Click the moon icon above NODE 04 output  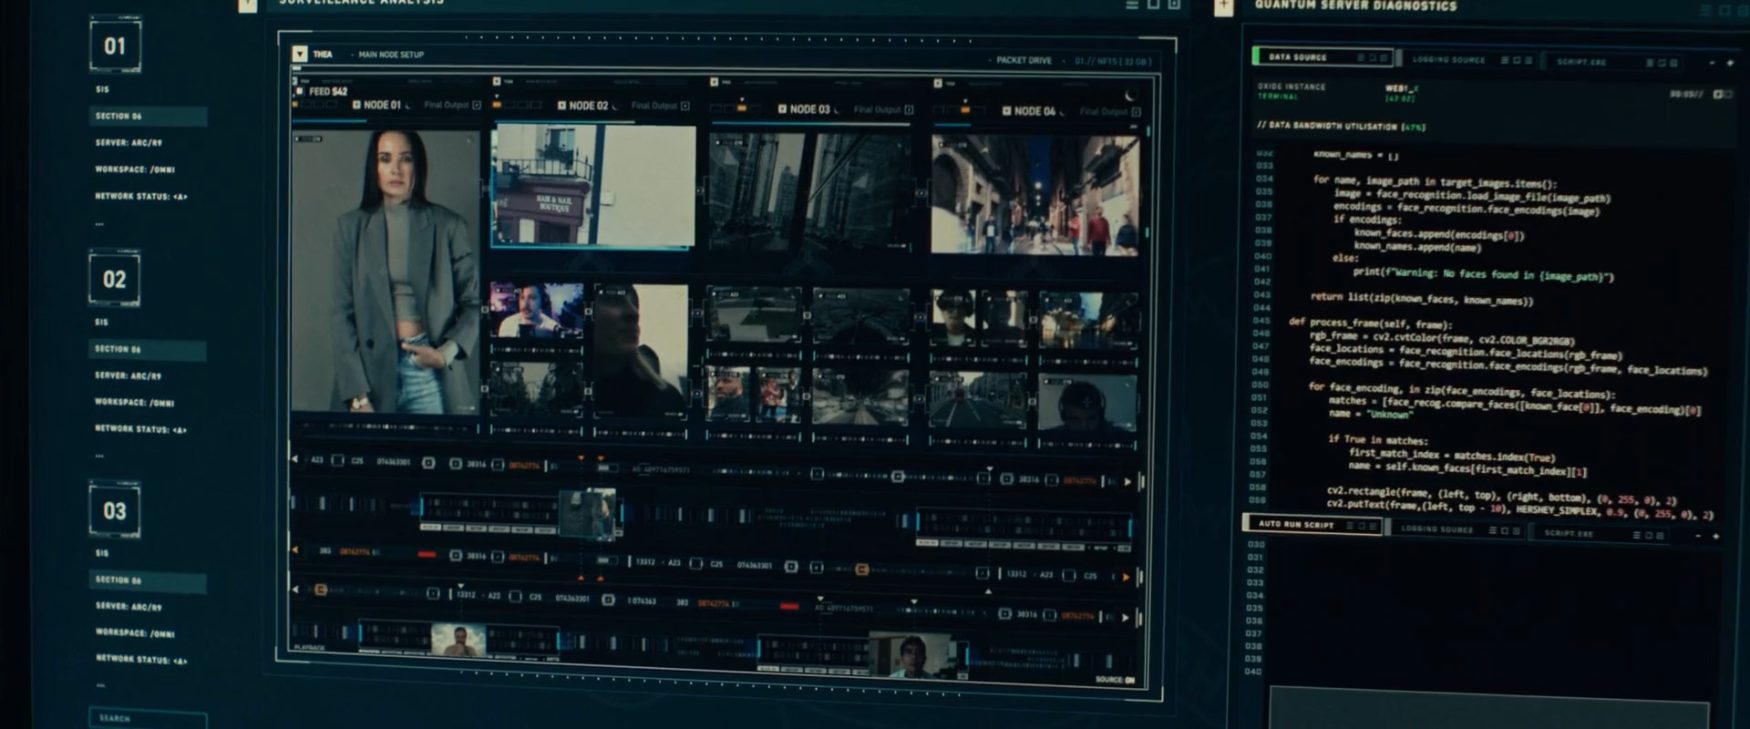1131,95
